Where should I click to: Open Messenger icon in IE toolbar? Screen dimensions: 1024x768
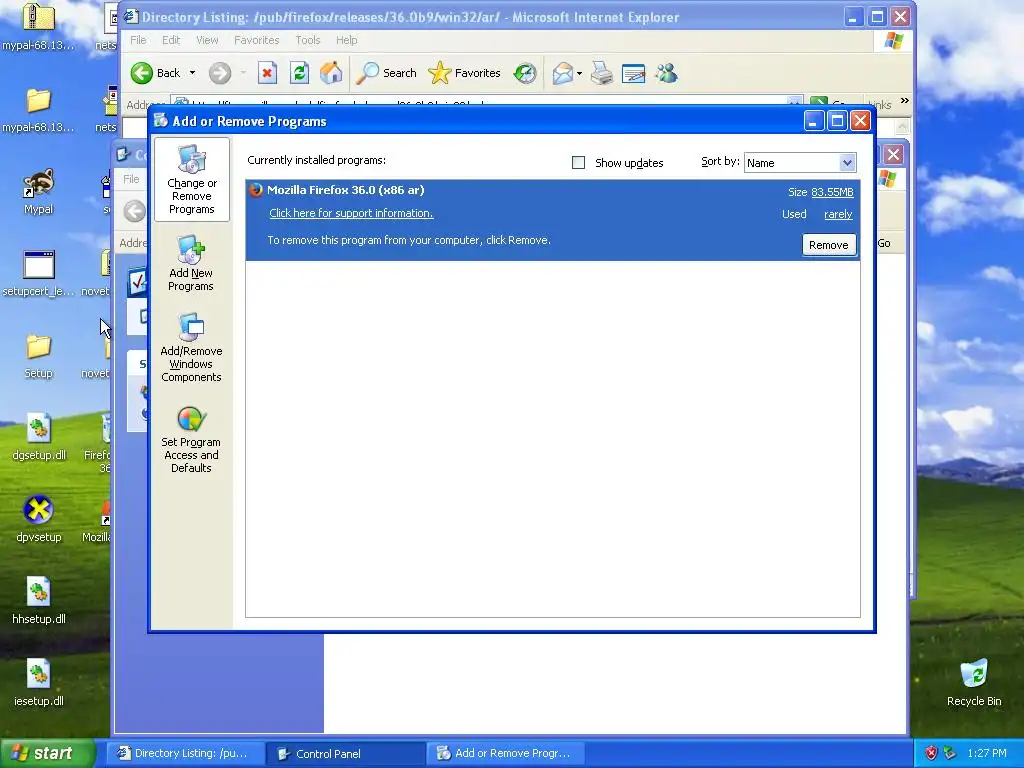(666, 73)
